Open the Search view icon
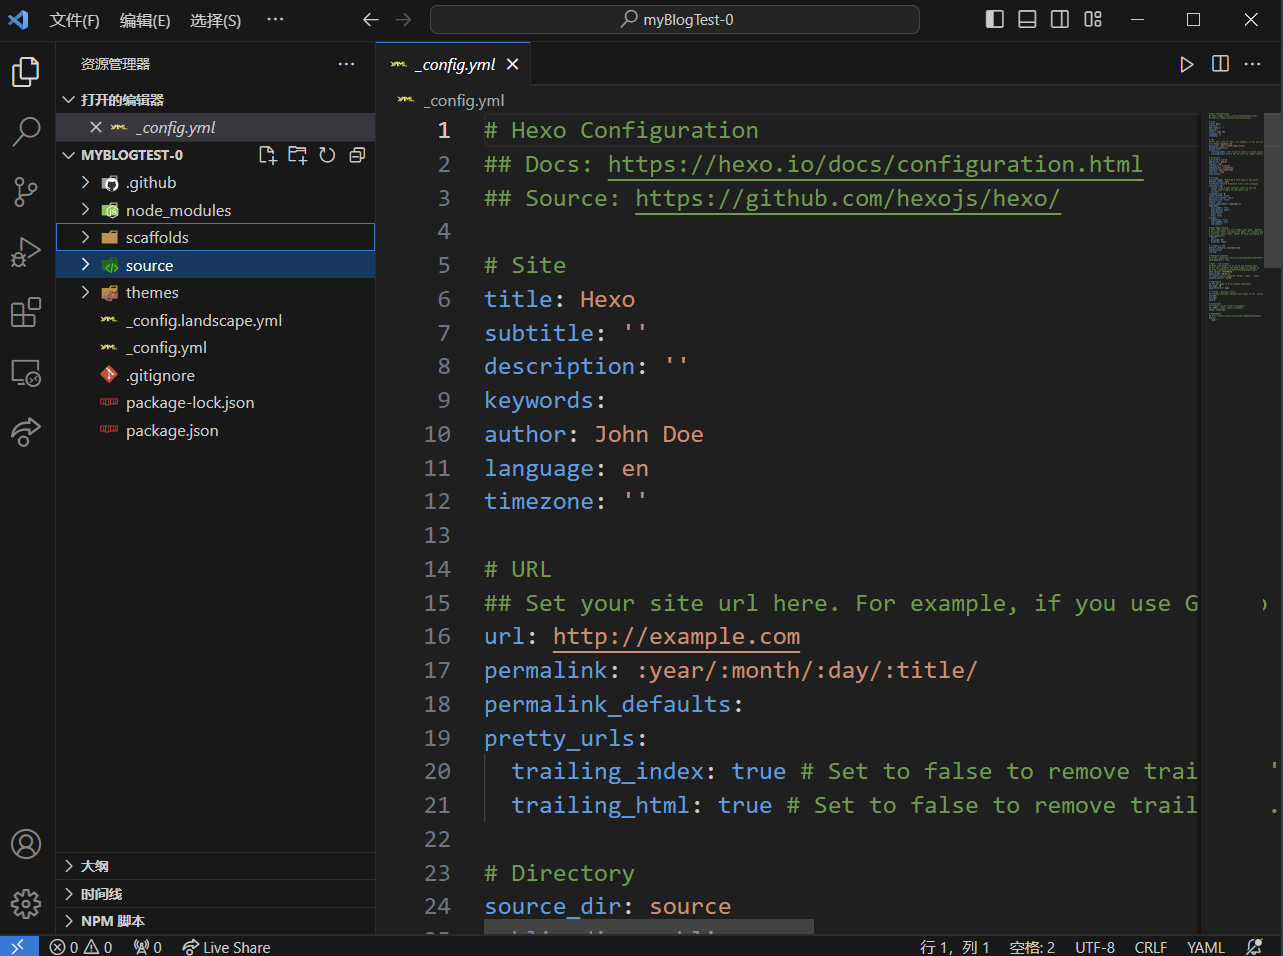The image size is (1283, 956). (x=26, y=131)
